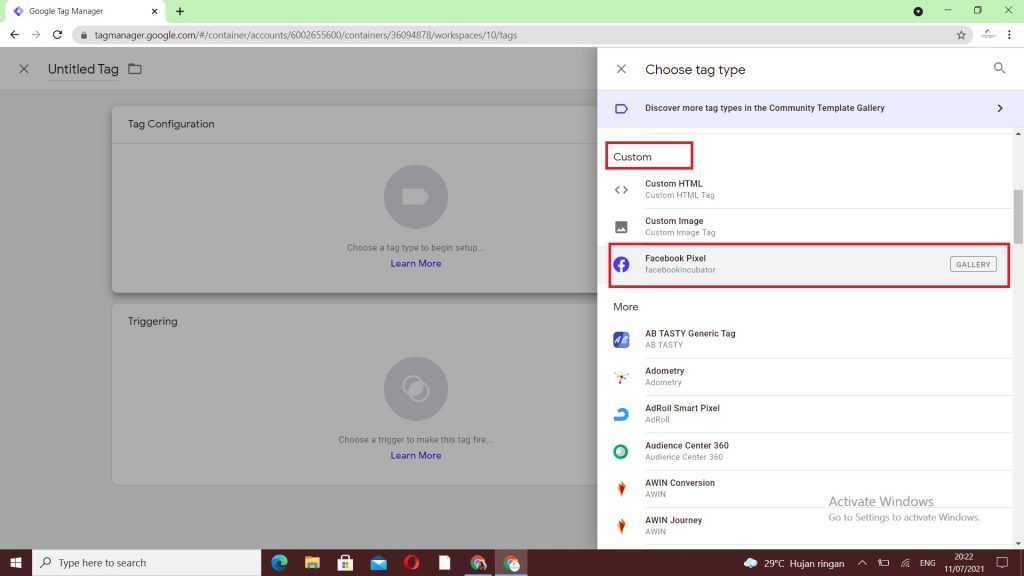Screen dimensions: 1024x576
Task: Click the copy Untitled Tag icon
Action: (x=136, y=69)
